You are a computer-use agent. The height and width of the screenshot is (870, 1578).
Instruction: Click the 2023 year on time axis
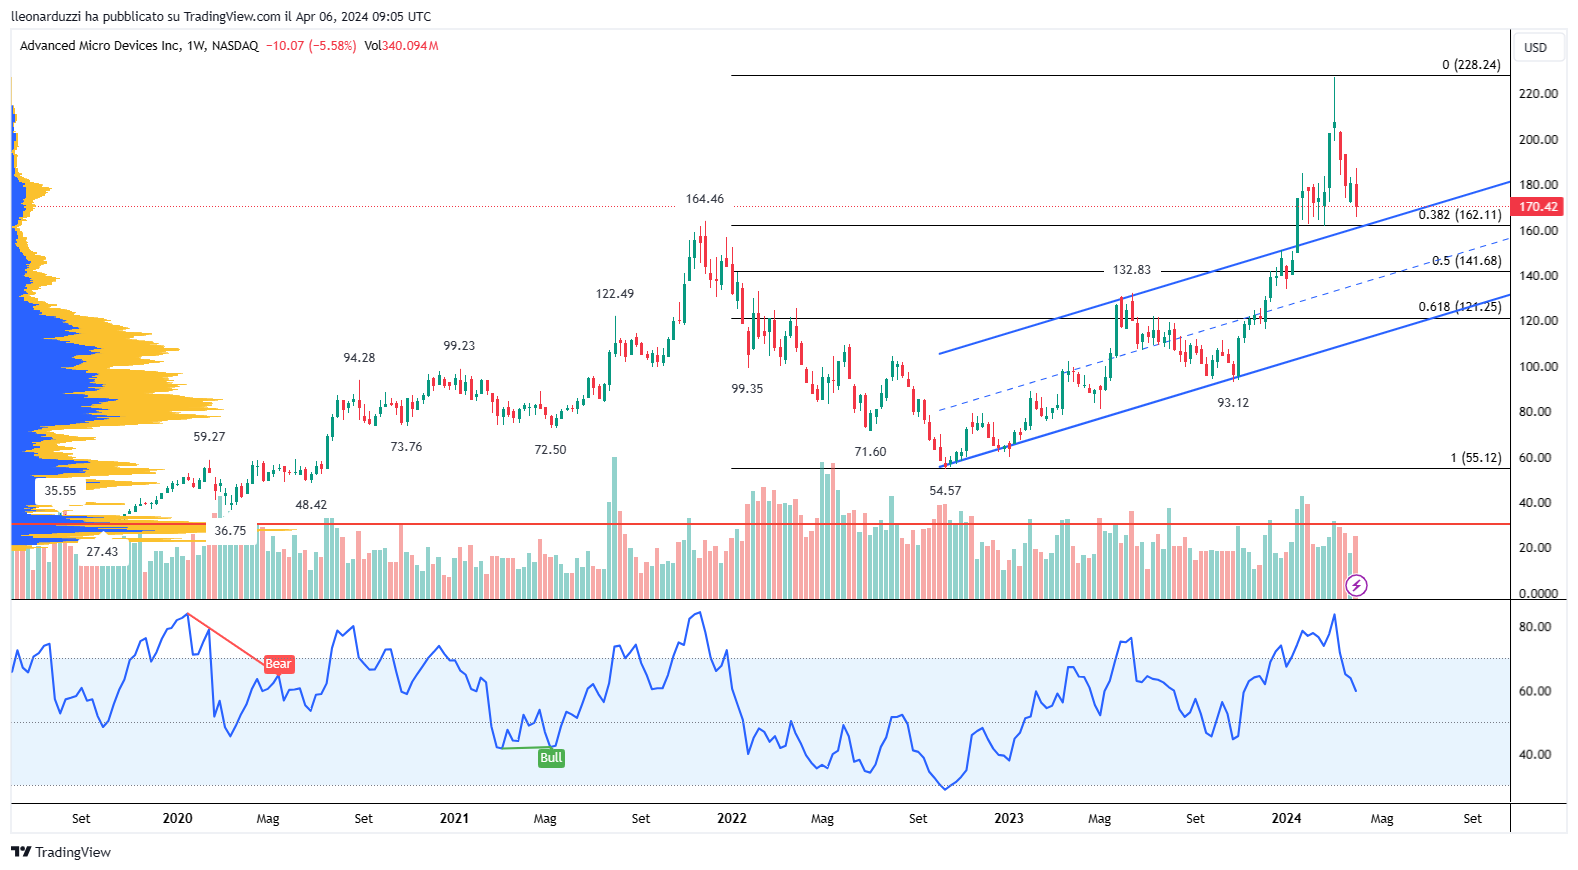1009,818
